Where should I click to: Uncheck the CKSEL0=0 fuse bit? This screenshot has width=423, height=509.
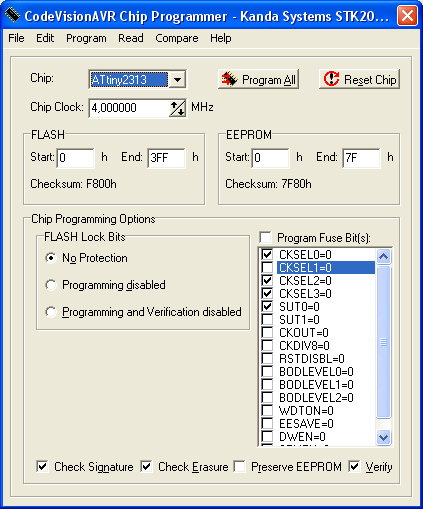point(267,254)
